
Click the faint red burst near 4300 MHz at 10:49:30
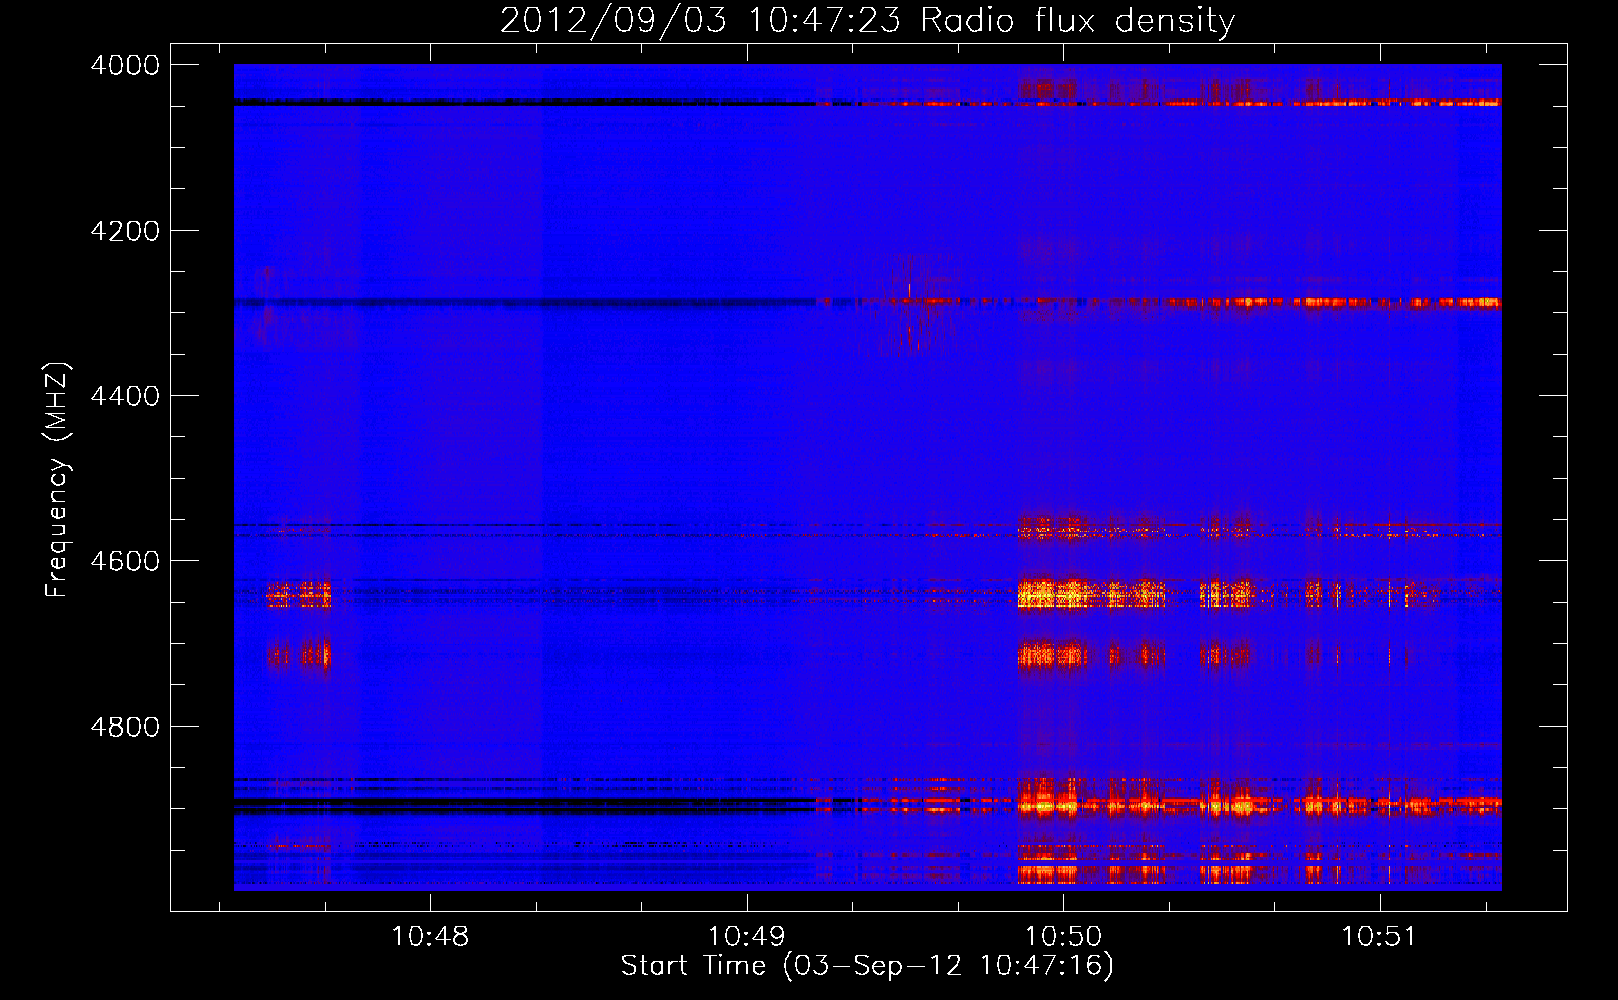click(915, 305)
